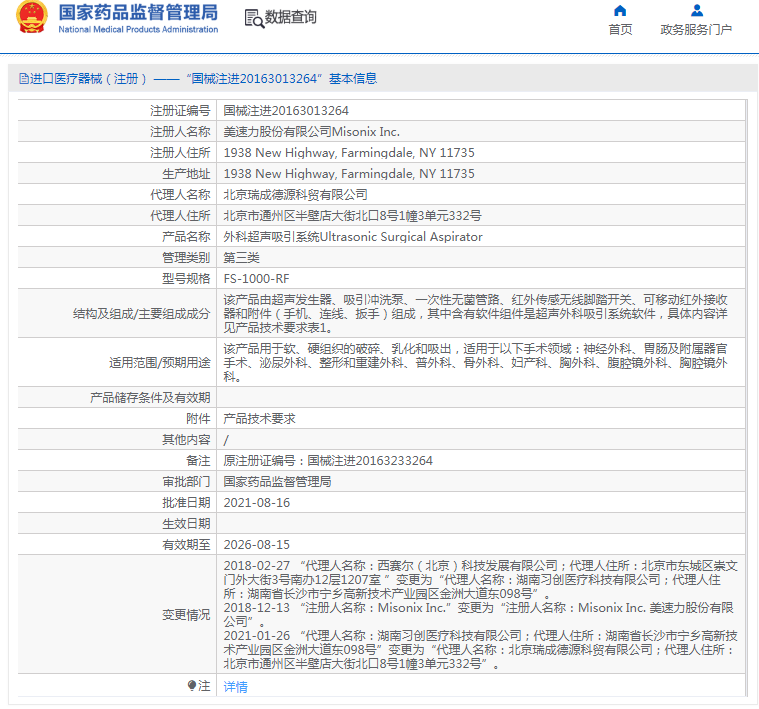Image resolution: width=759 pixels, height=709 pixels.
Task: Click the 有效期至 row label
Action: click(186, 545)
